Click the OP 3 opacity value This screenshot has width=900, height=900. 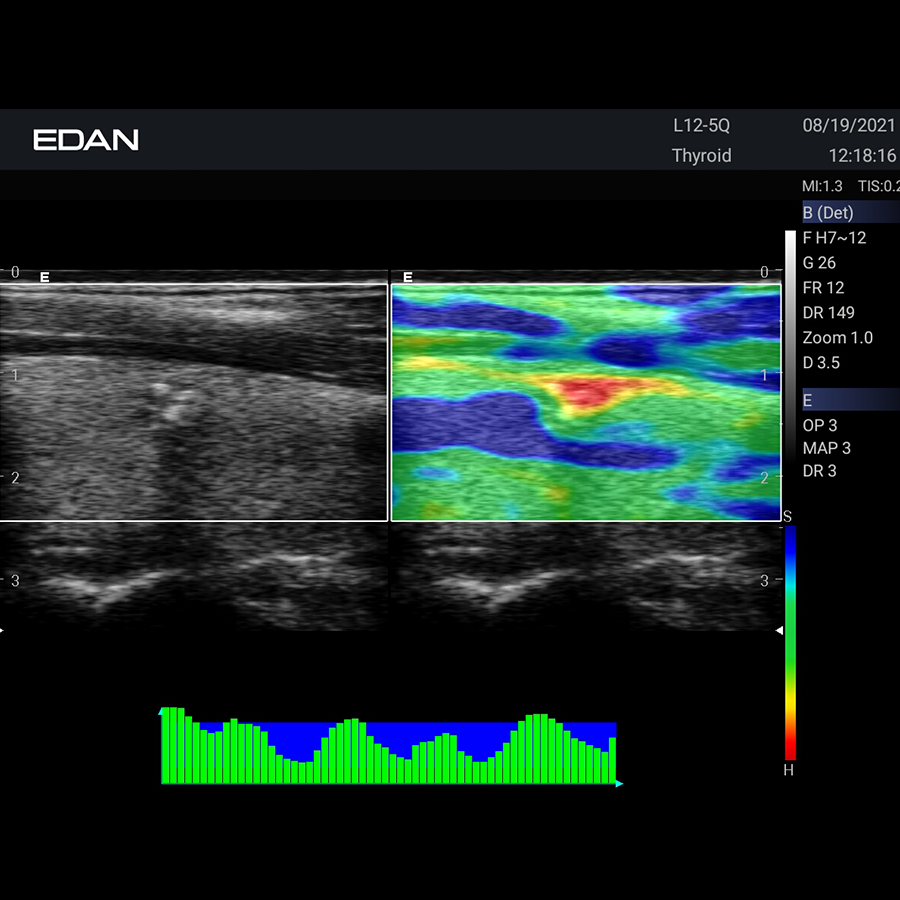(820, 425)
